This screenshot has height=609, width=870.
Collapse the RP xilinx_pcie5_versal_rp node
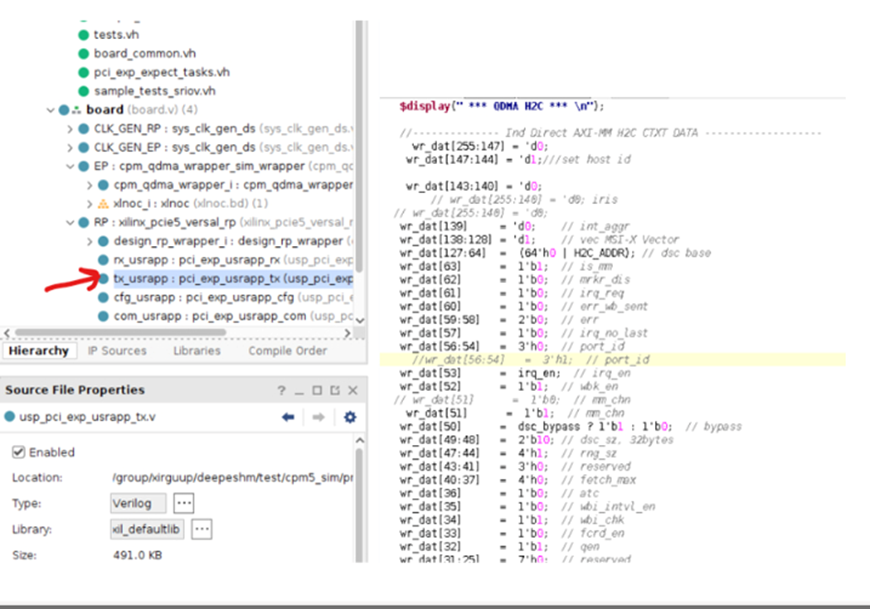coord(70,222)
